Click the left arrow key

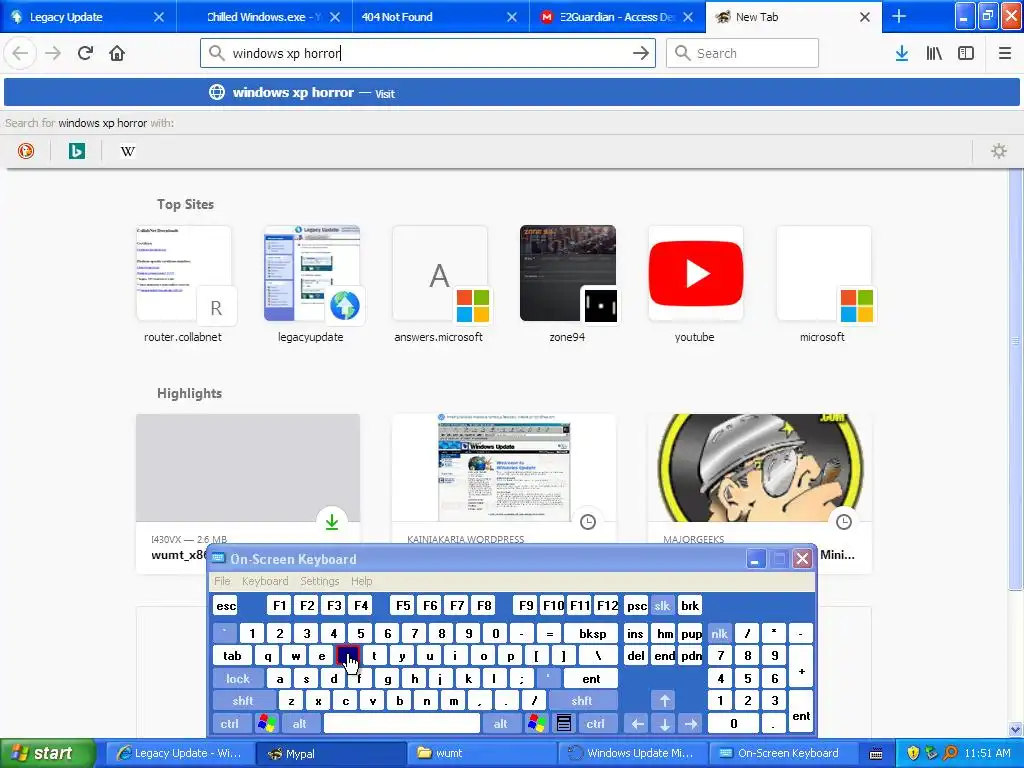(637, 724)
